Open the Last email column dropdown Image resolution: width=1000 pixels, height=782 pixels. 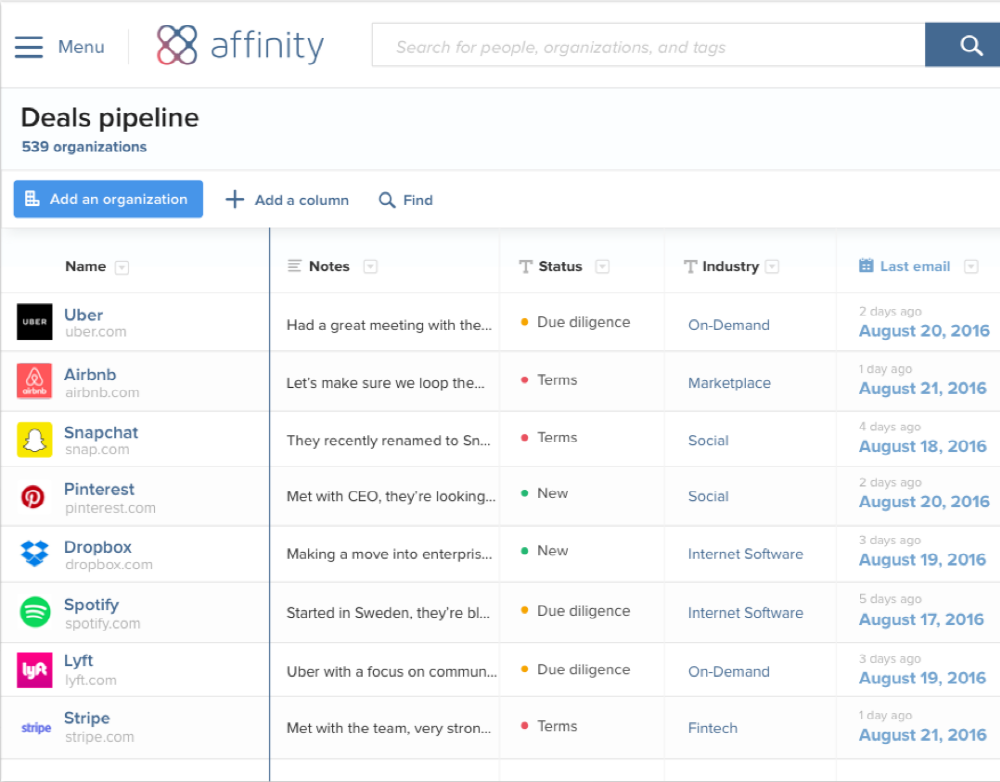(970, 266)
